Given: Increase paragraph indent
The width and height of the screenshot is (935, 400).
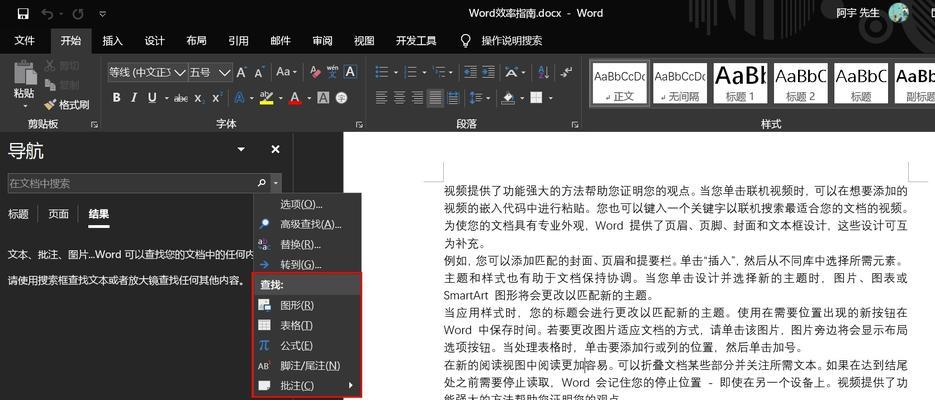Looking at the screenshot, I should (488, 72).
